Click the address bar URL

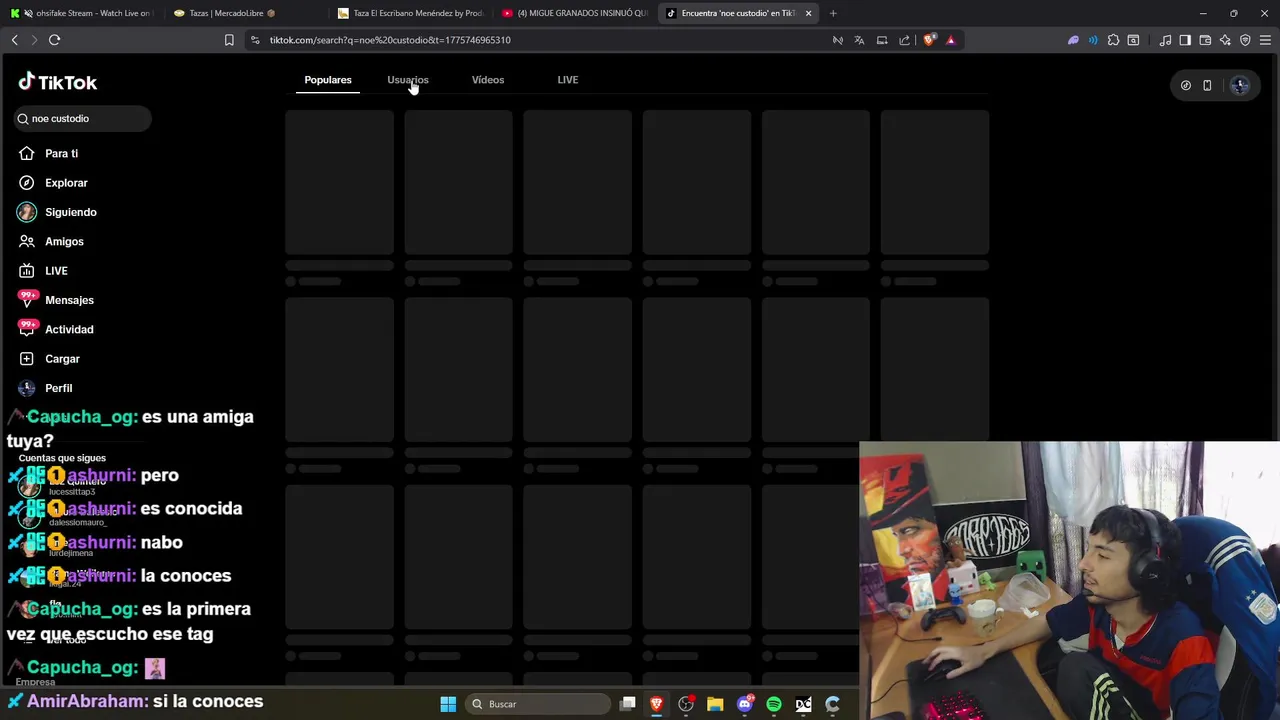pyautogui.click(x=390, y=40)
